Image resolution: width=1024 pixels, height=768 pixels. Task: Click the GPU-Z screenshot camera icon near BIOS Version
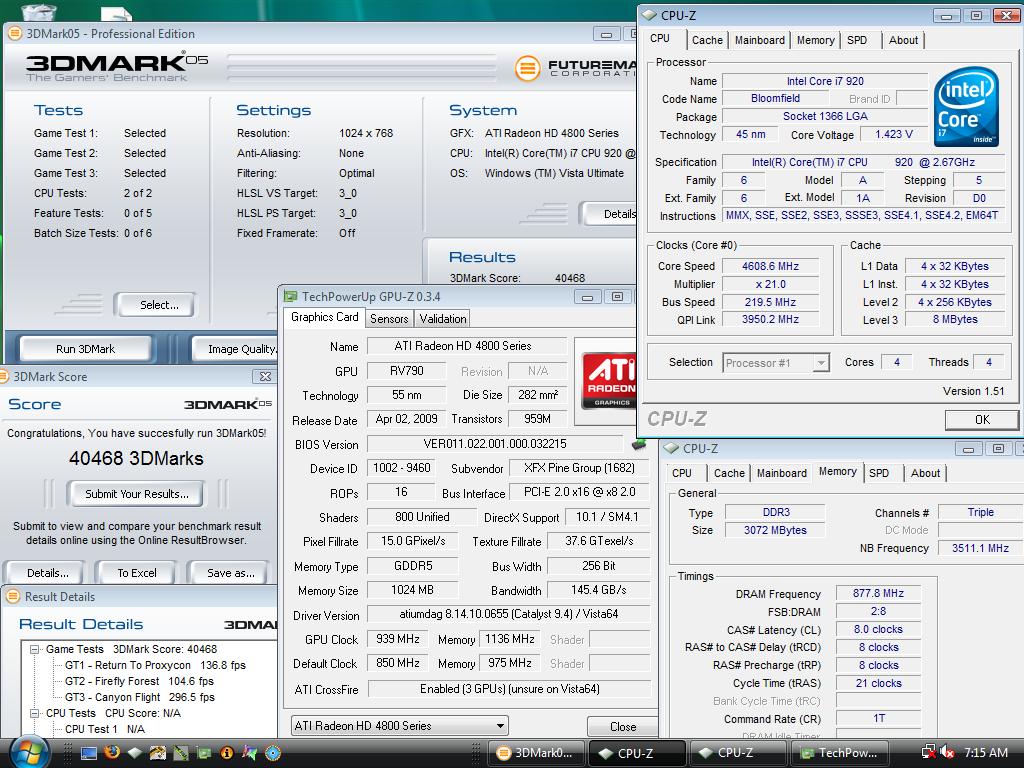tap(639, 445)
